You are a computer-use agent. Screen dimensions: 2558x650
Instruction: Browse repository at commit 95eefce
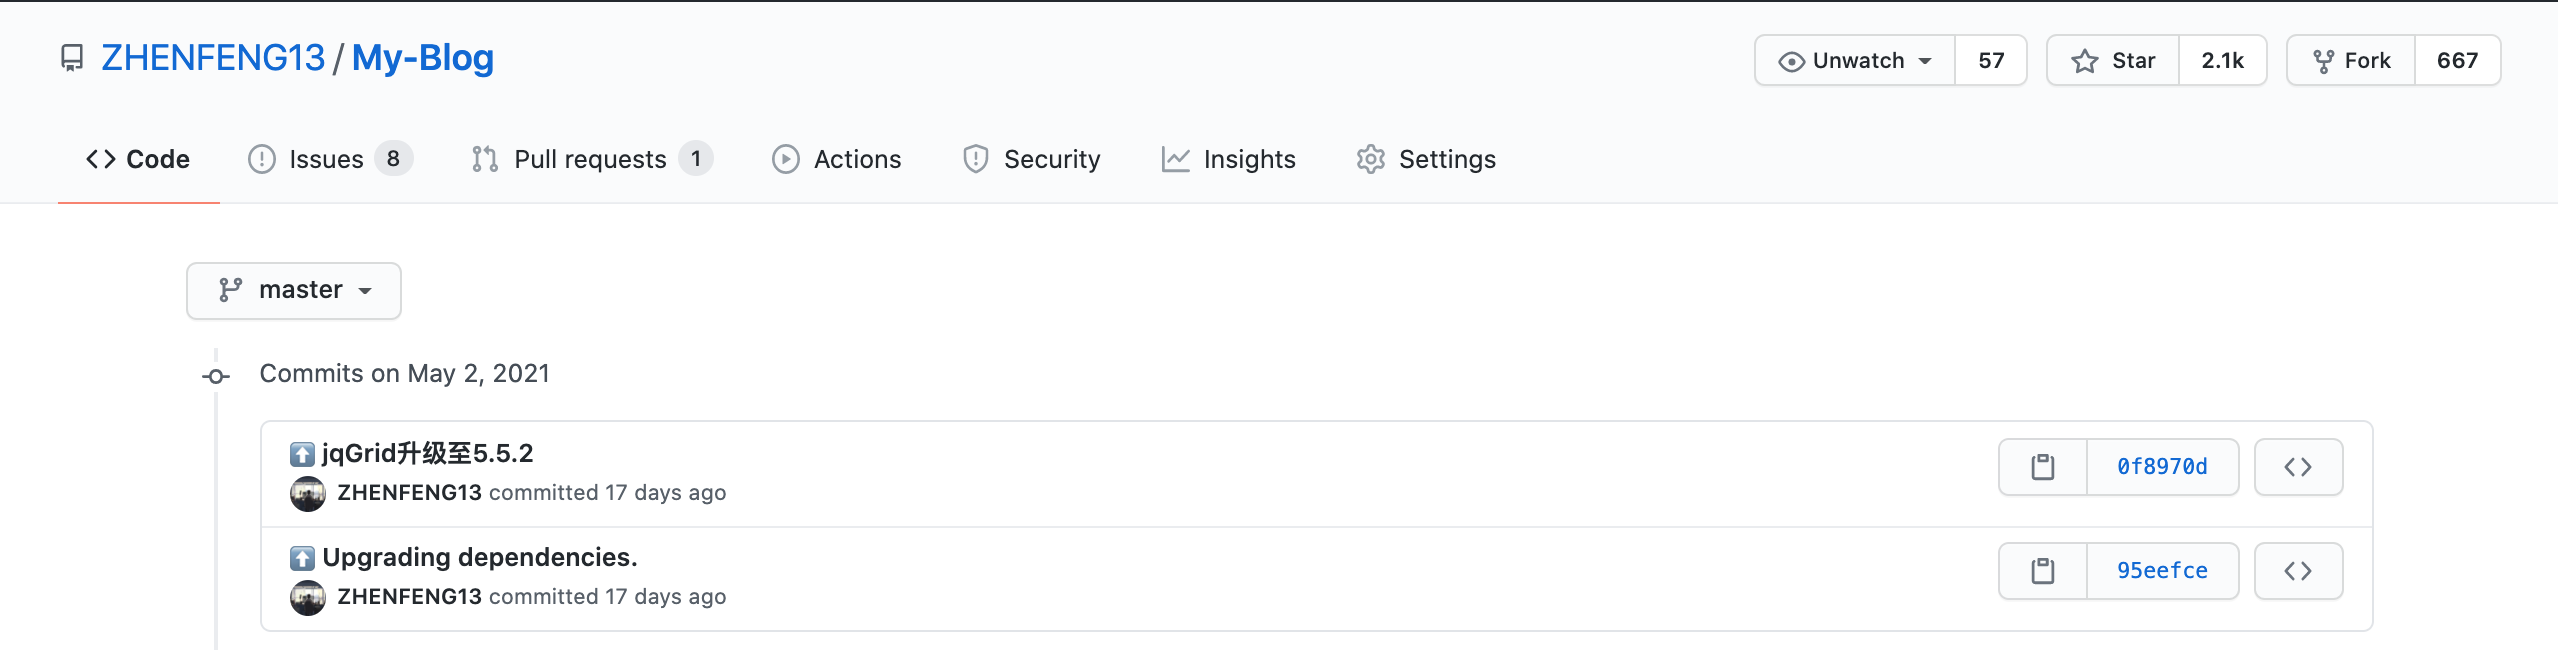[2298, 571]
